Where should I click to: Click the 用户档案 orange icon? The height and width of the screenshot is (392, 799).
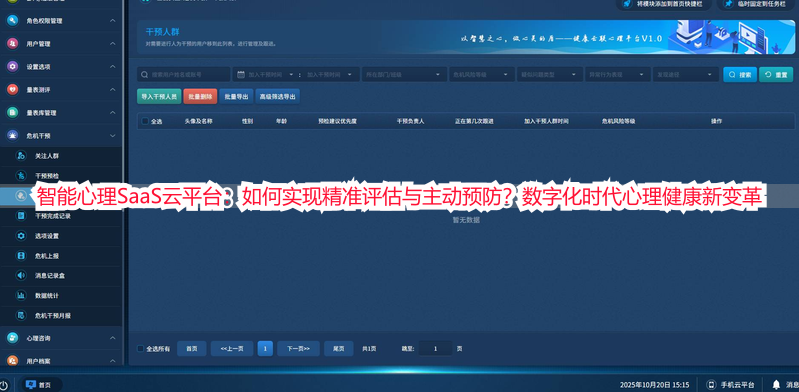12,360
